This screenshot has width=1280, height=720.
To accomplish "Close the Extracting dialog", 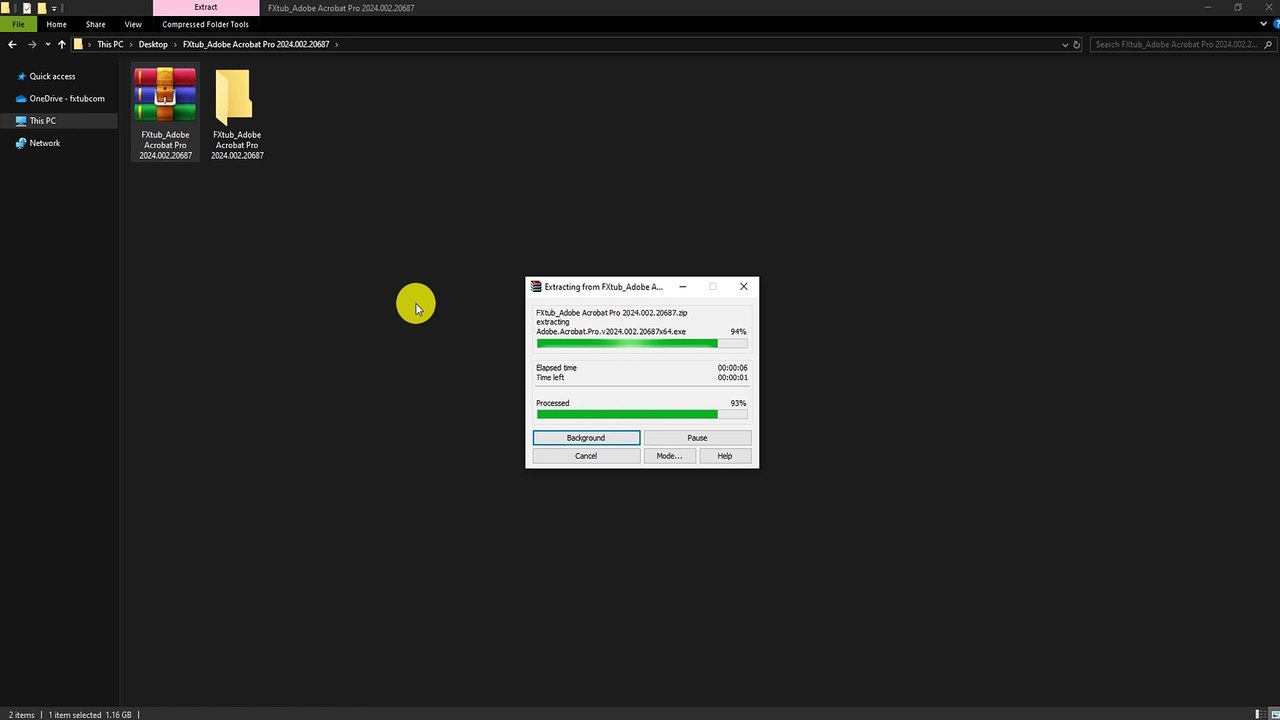I will coord(743,287).
